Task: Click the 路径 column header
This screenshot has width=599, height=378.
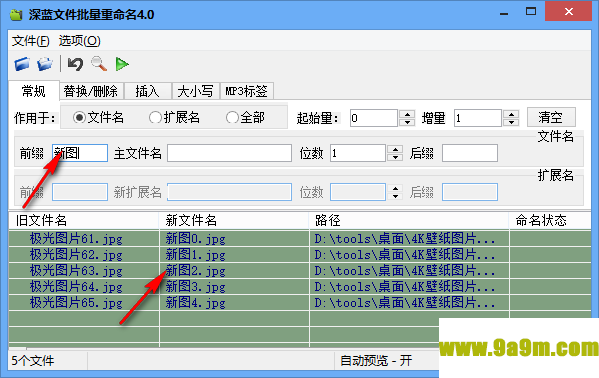Action: (409, 220)
